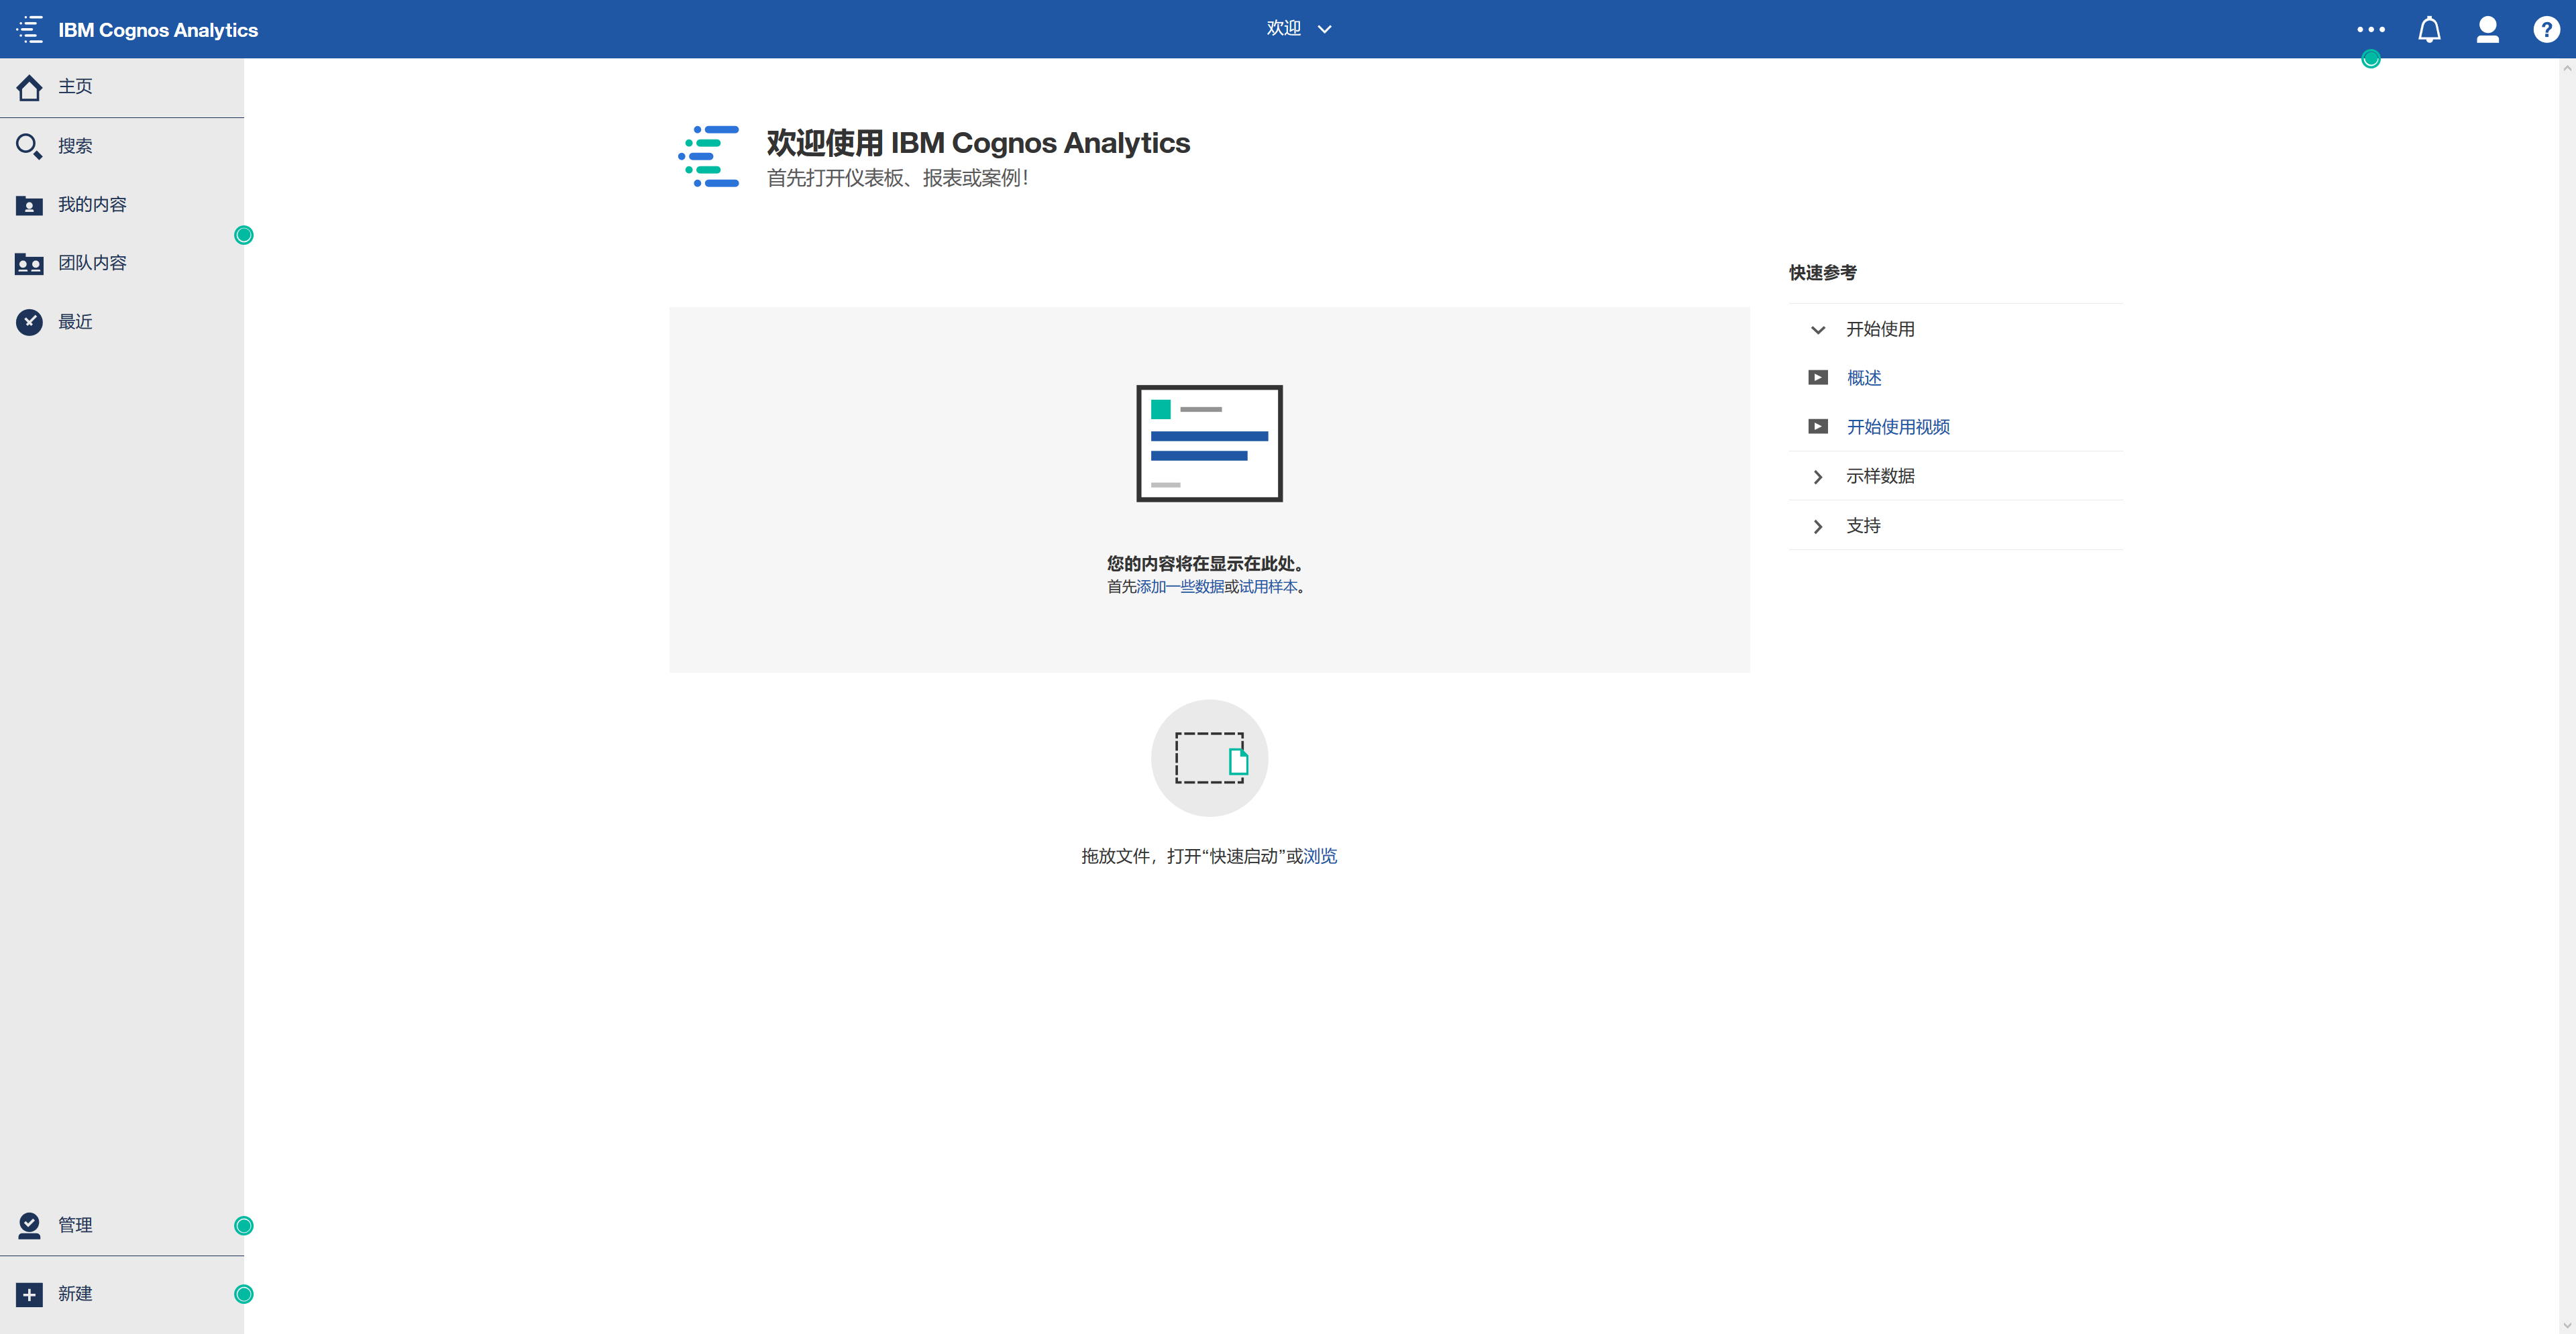Open the 主页 home icon

point(29,88)
